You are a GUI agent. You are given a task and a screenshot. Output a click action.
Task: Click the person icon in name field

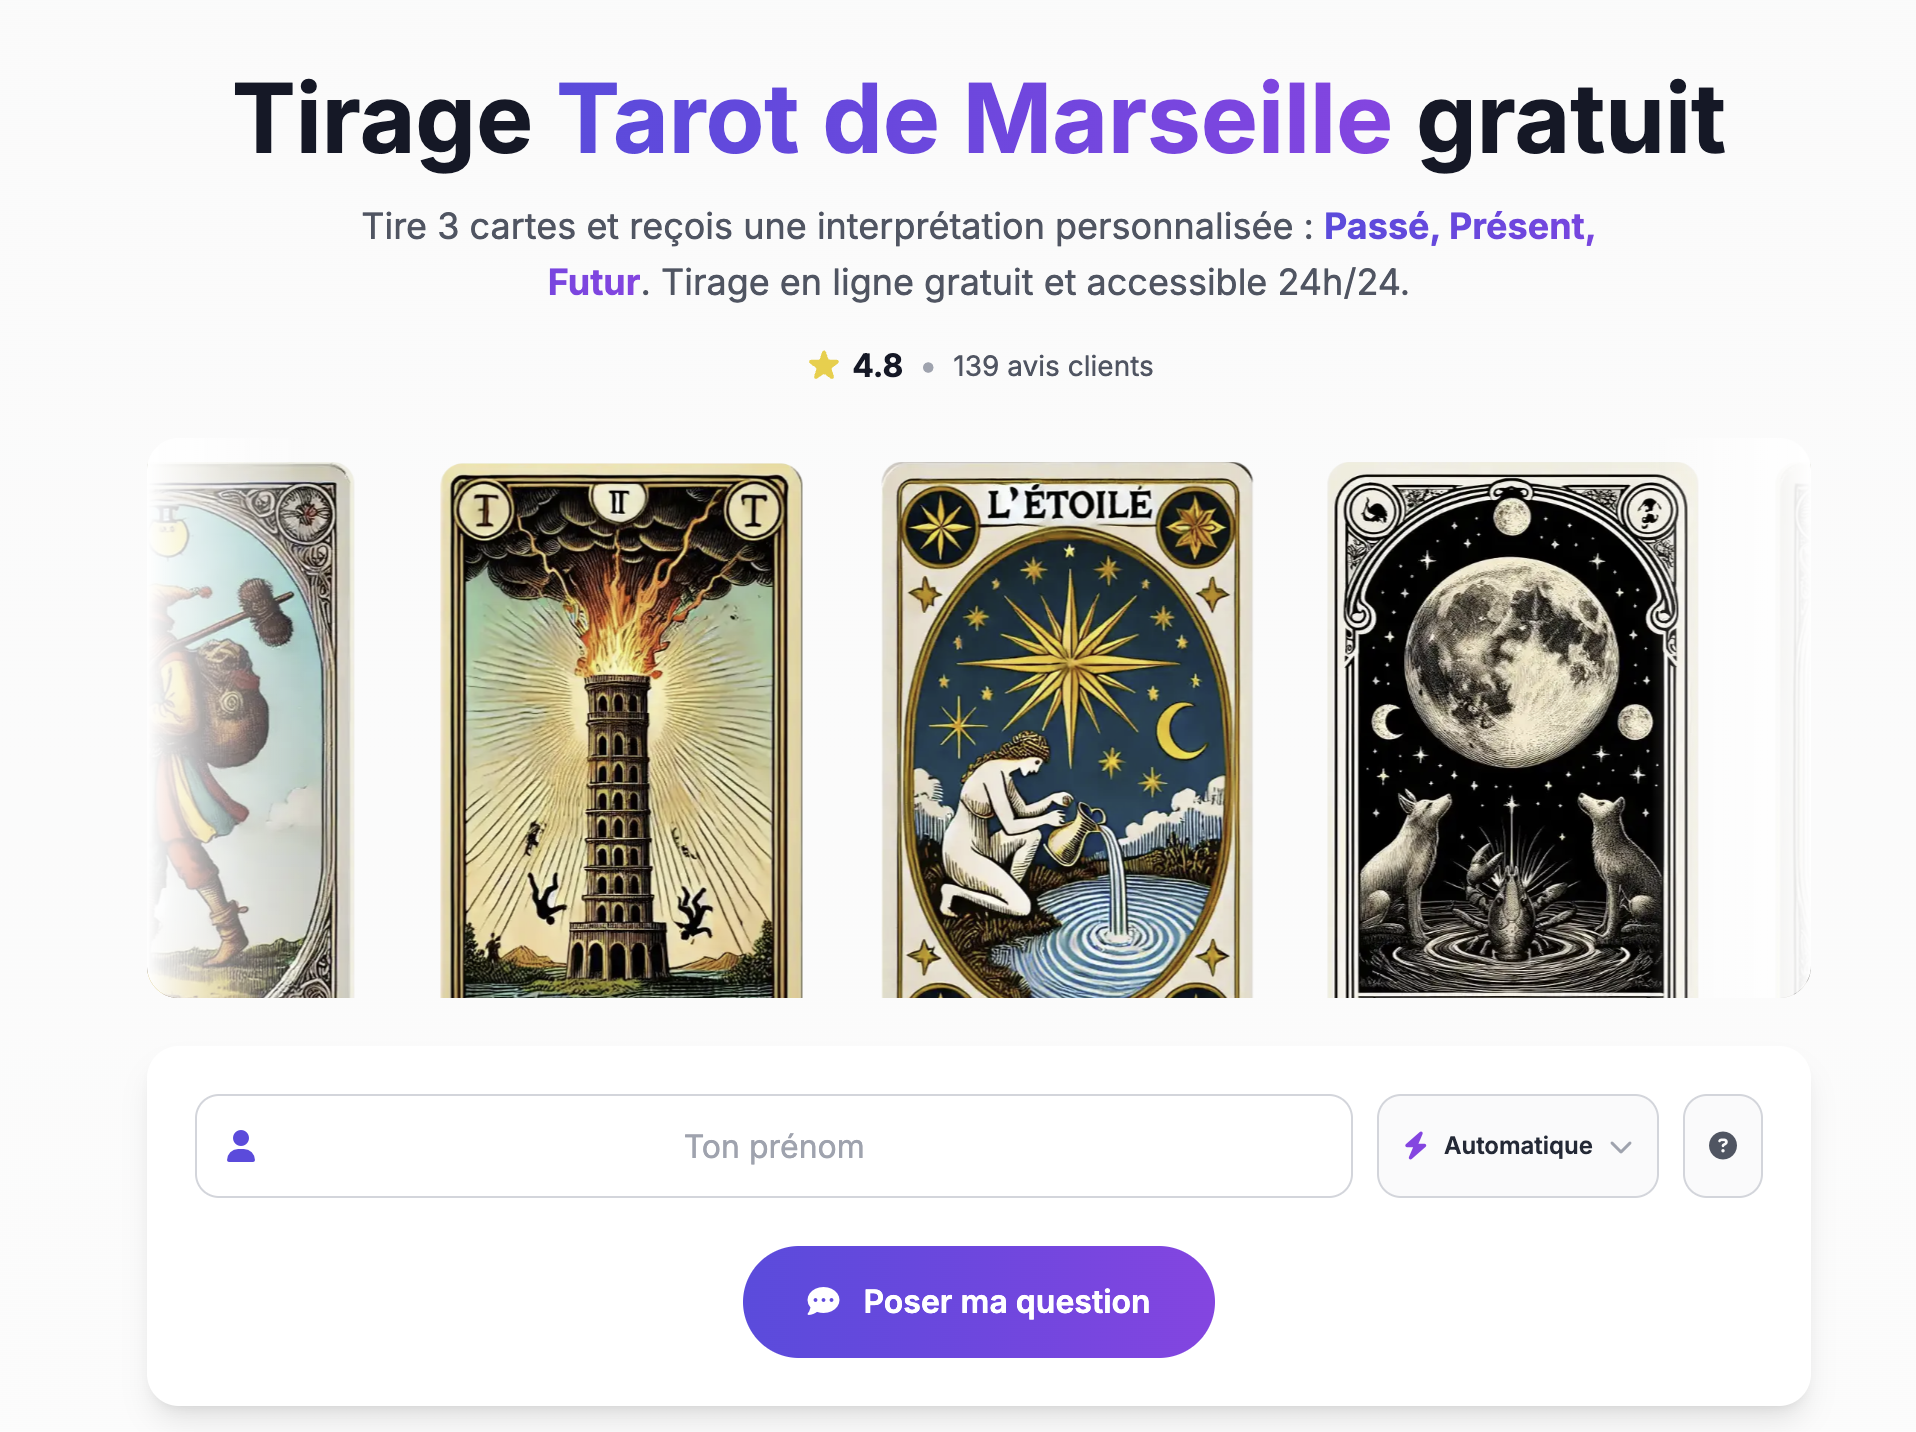click(241, 1146)
